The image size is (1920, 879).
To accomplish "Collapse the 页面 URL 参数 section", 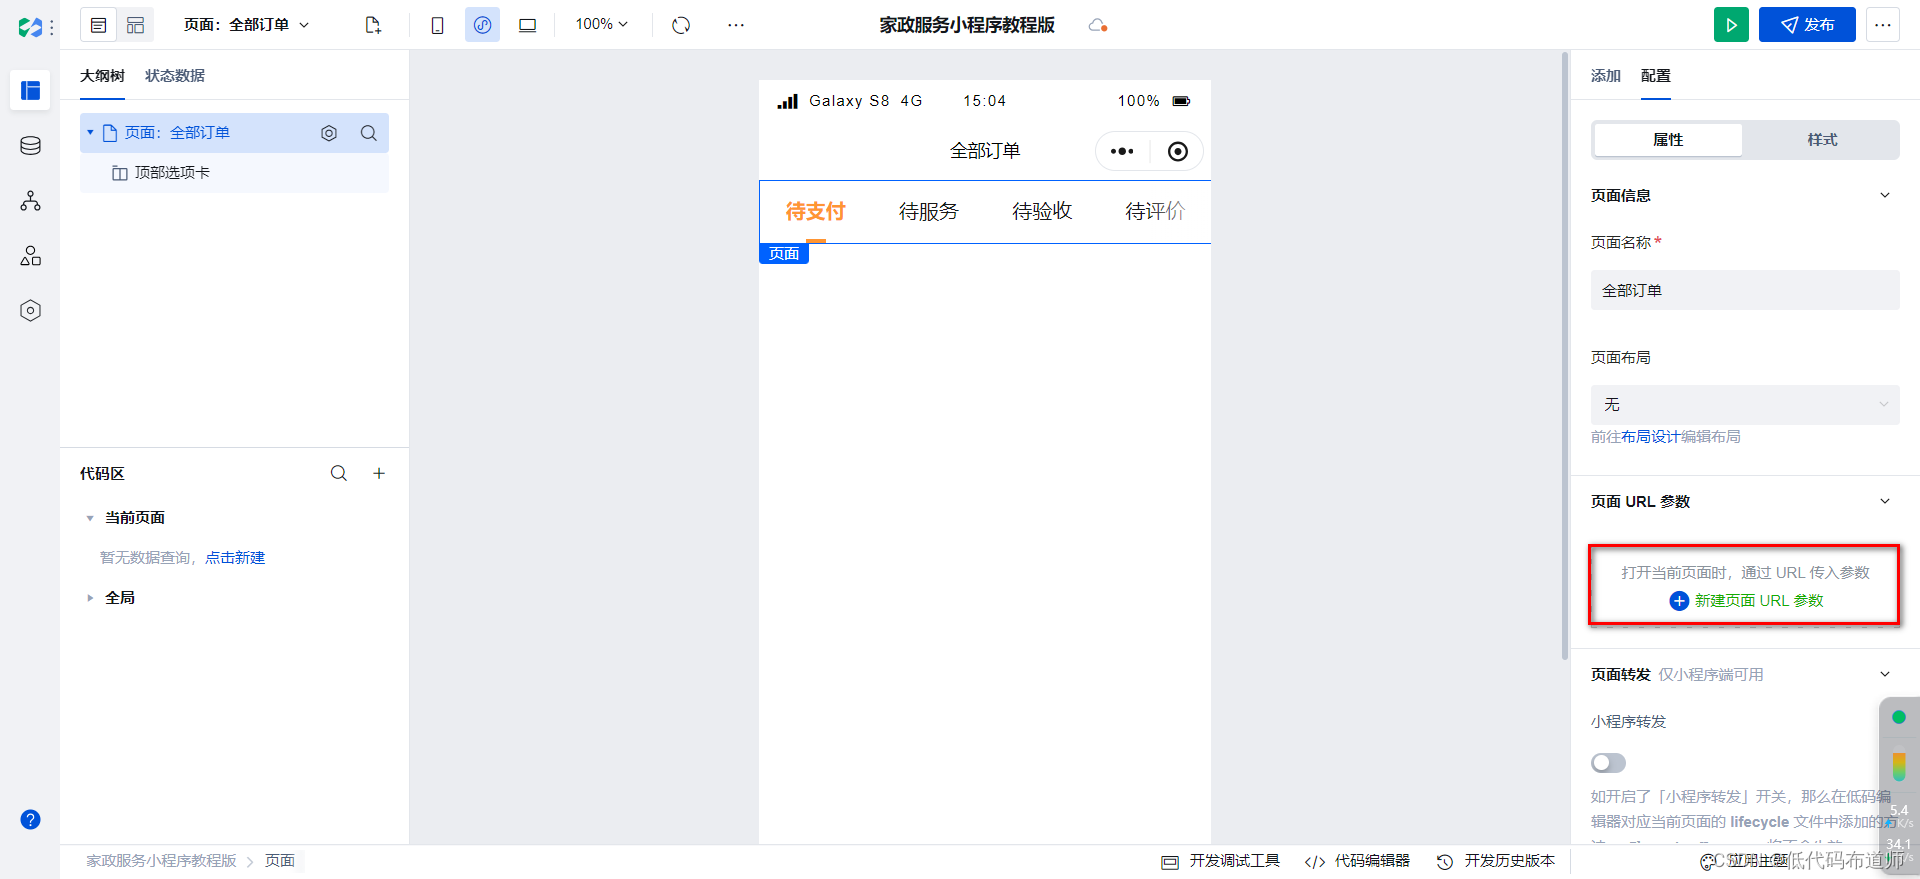I will point(1885,501).
